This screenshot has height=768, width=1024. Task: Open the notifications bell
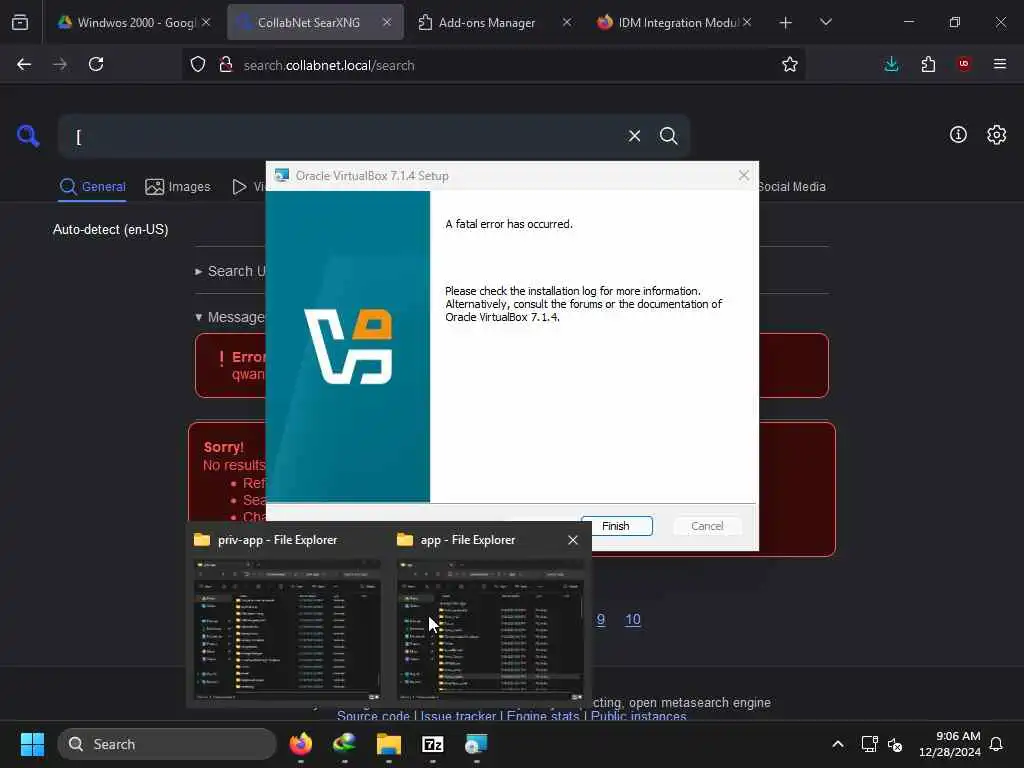pos(997,744)
